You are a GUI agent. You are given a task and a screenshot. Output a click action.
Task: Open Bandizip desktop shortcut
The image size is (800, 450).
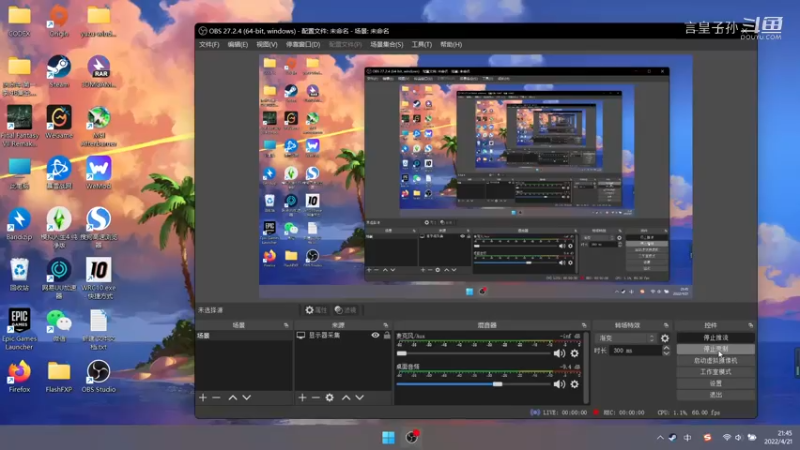coord(19,224)
